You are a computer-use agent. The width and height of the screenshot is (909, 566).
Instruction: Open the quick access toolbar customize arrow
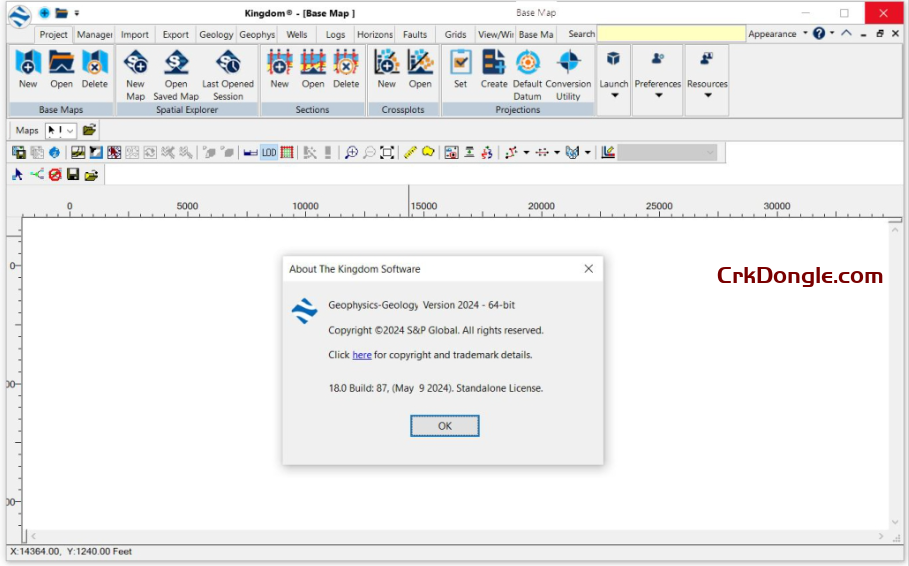coord(77,13)
